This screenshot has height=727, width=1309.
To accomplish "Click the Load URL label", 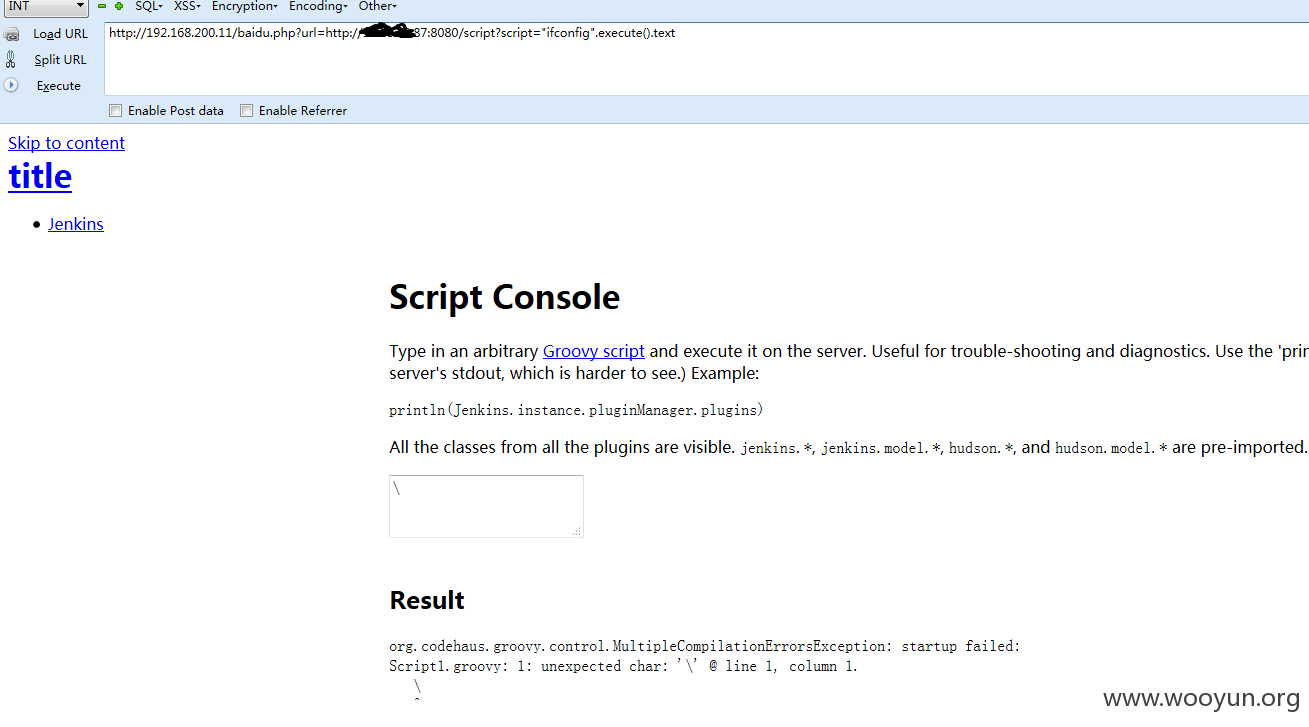I will click(60, 34).
